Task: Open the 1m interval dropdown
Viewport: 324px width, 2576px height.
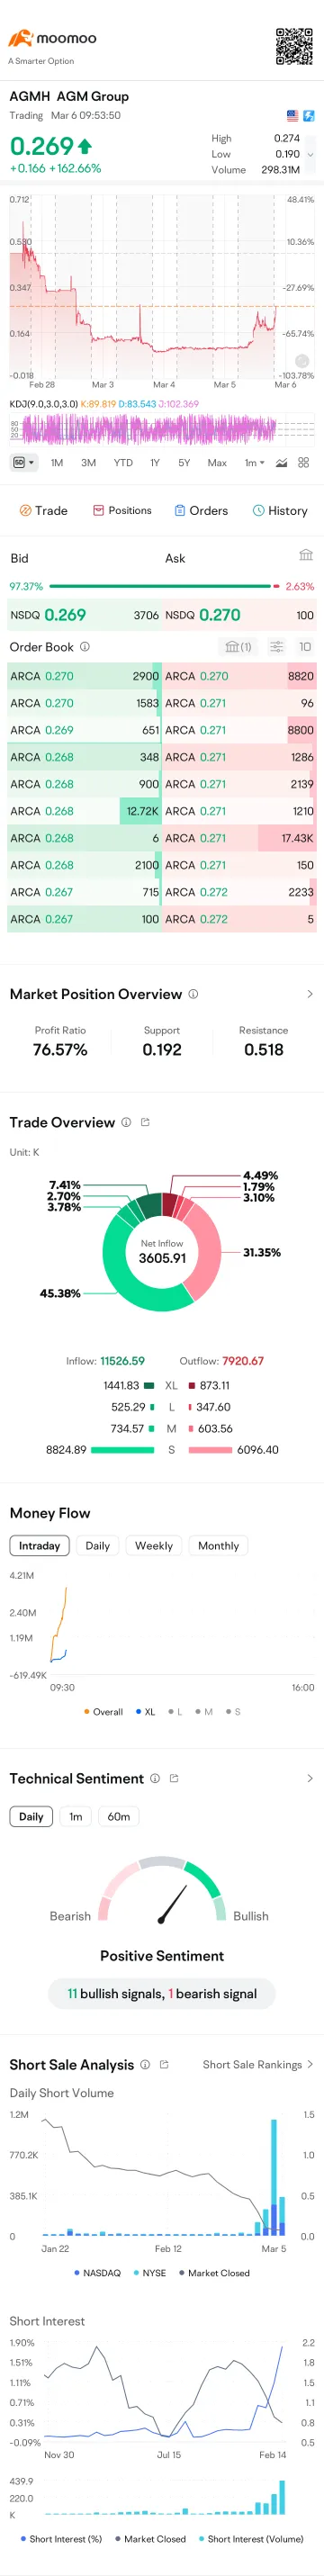Action: tap(255, 463)
